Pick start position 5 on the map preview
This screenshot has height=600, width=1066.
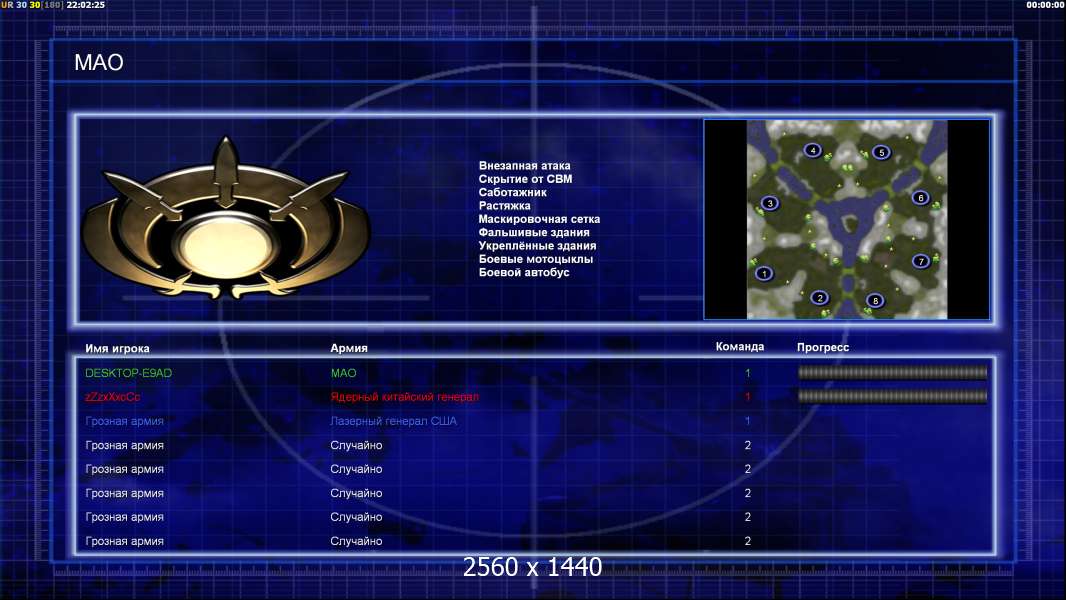pyautogui.click(x=881, y=152)
